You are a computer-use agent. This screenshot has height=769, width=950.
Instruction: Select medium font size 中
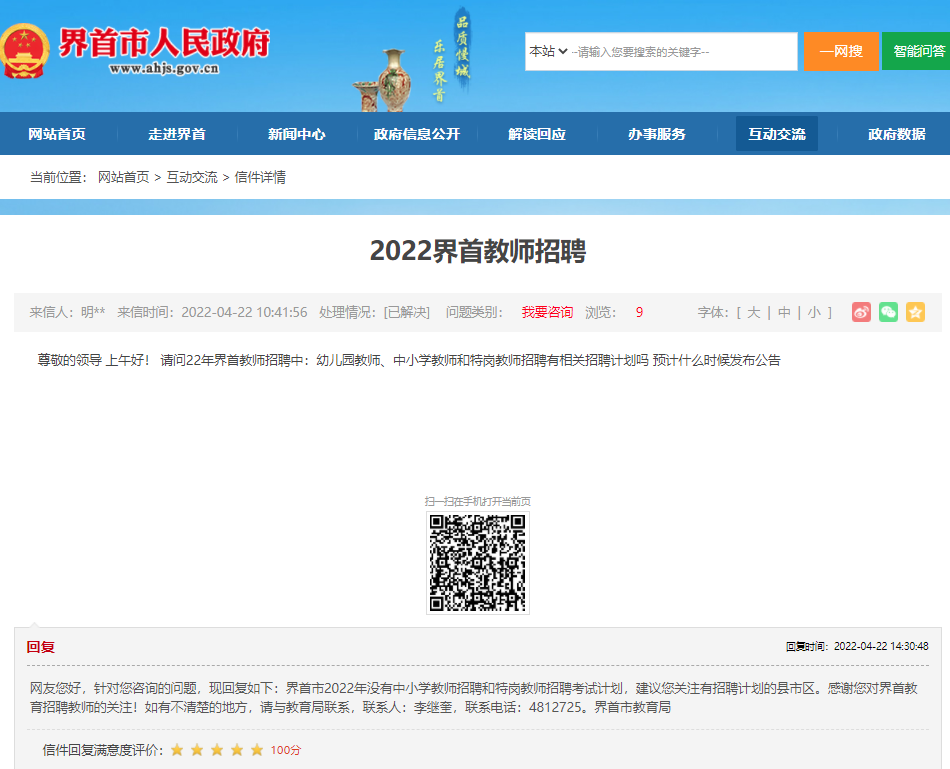point(784,312)
